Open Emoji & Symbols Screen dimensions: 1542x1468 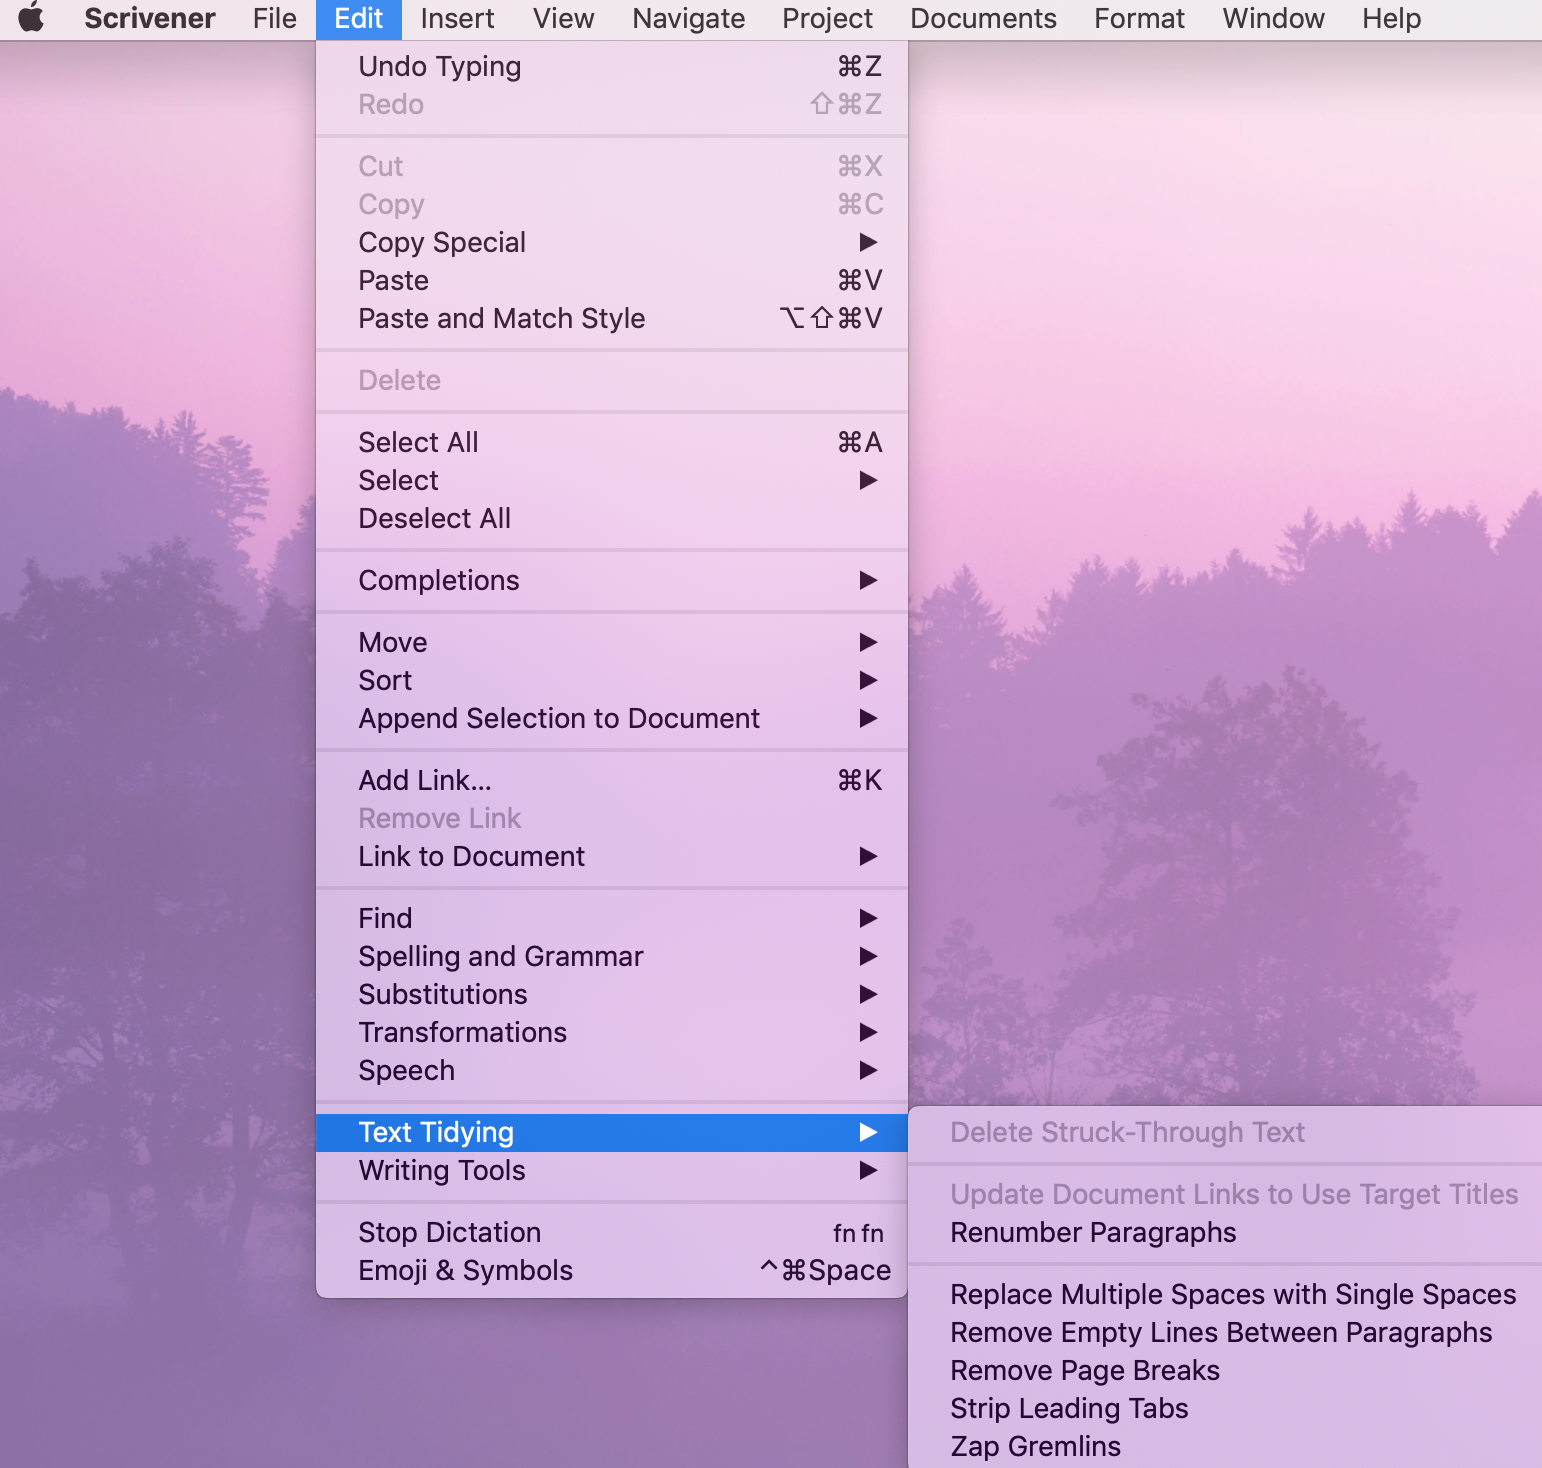click(x=612, y=1270)
